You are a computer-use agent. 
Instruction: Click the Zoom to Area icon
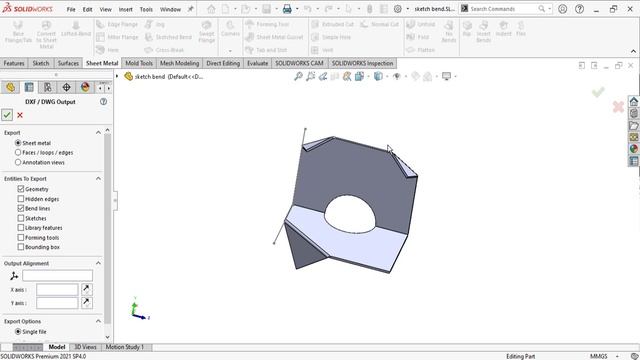point(311,76)
